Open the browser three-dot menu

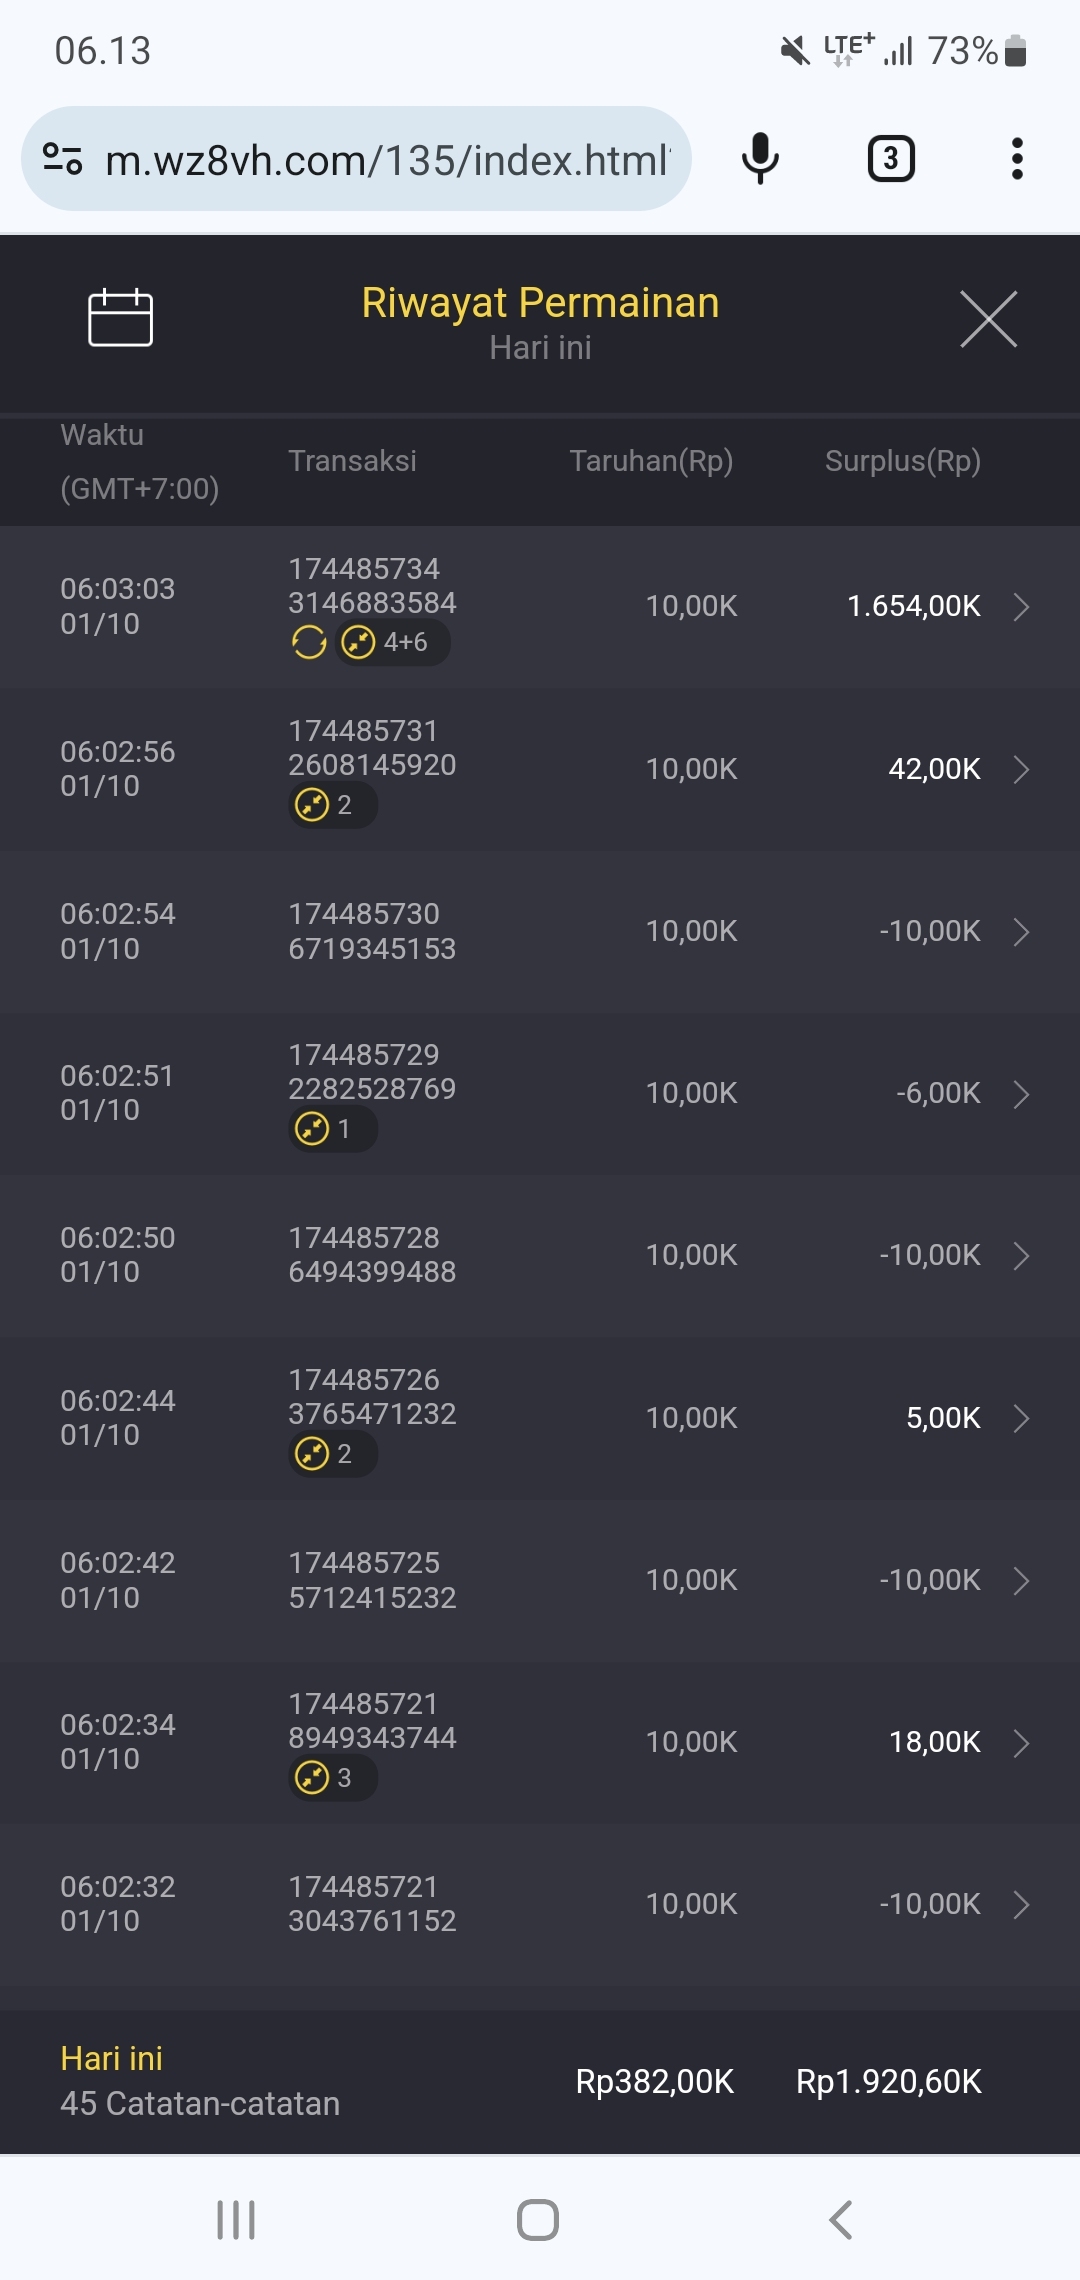click(x=1017, y=159)
